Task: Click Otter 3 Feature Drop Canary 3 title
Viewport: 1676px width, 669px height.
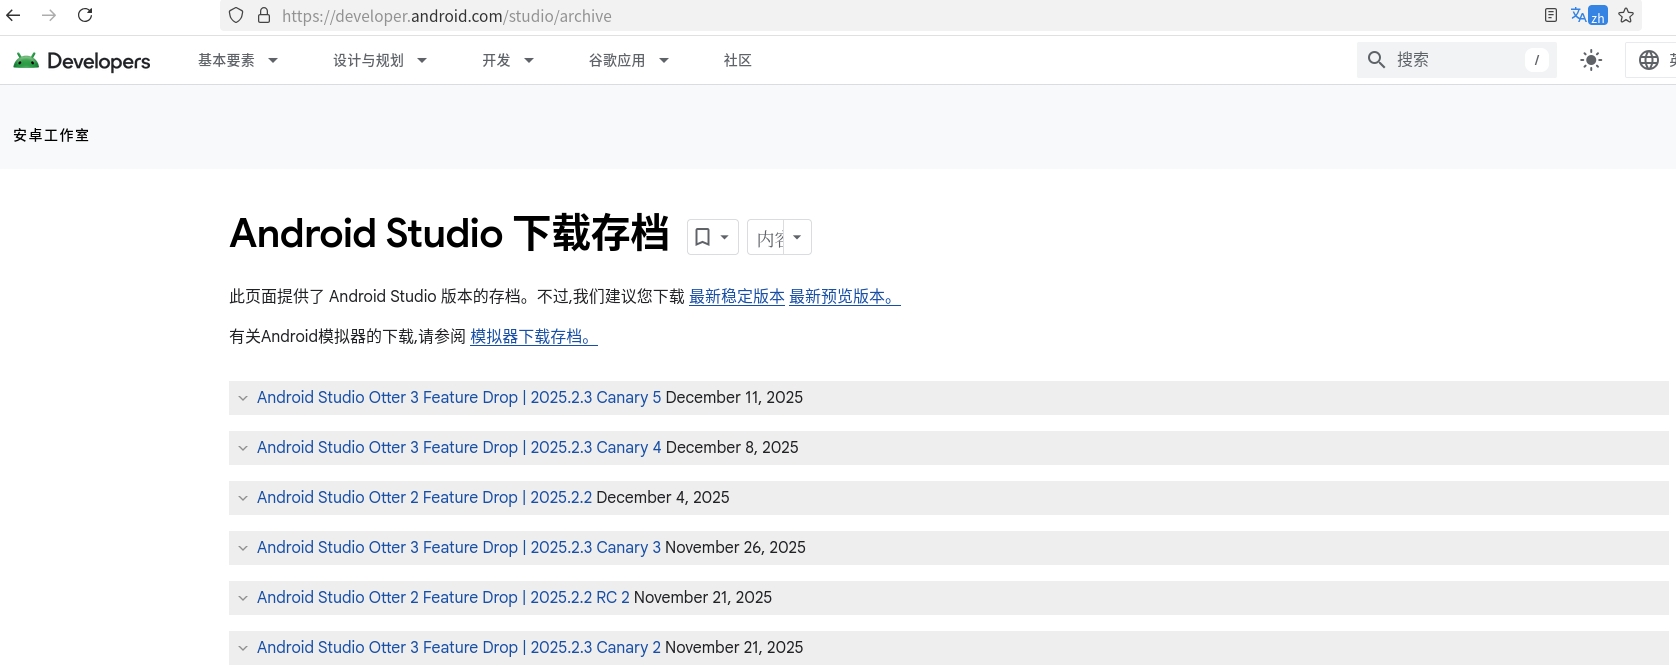Action: [x=459, y=547]
